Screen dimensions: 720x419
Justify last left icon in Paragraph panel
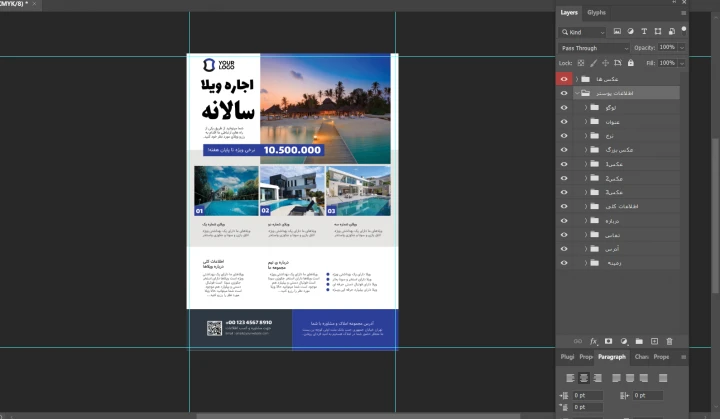(x=616, y=378)
